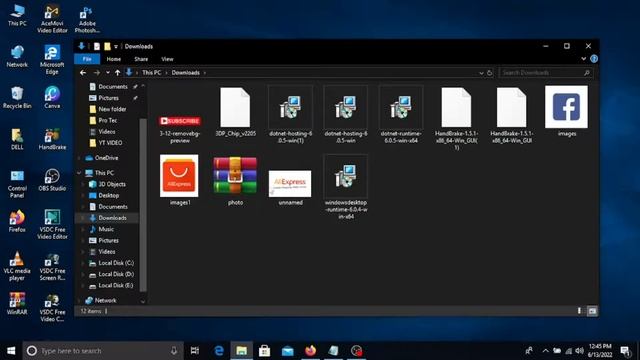Screen dimensions: 640x360
Task: Open Canva desktop shortcut
Action: [x=52, y=98]
